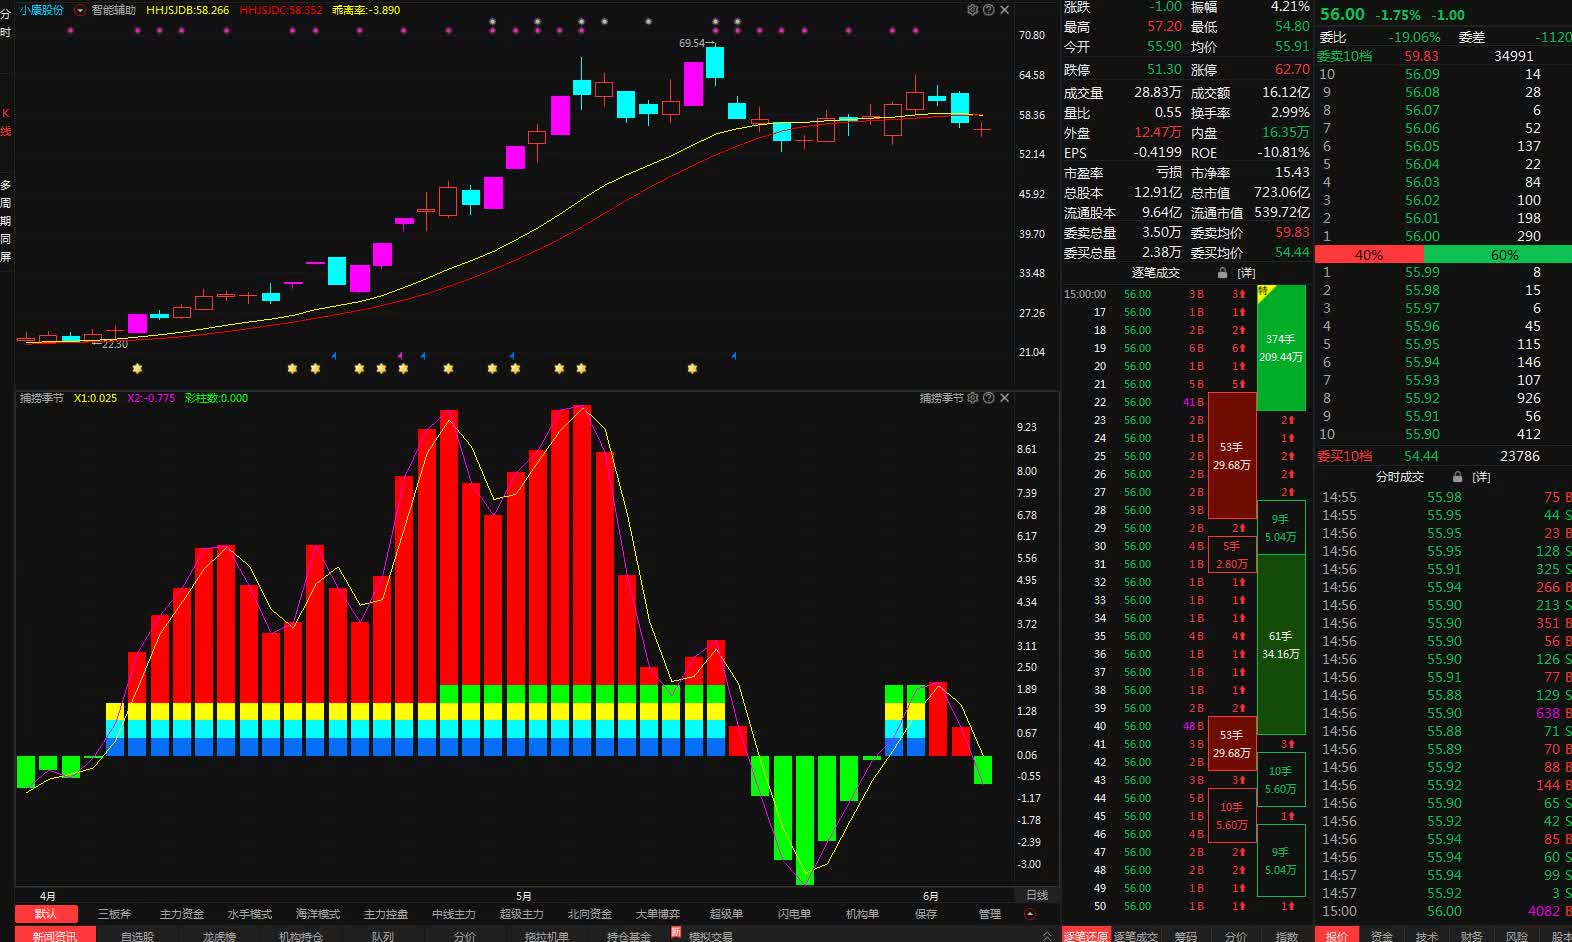The width and height of the screenshot is (1572, 942).
Task: Click 智能辅助 label in chart header
Action: click(113, 10)
